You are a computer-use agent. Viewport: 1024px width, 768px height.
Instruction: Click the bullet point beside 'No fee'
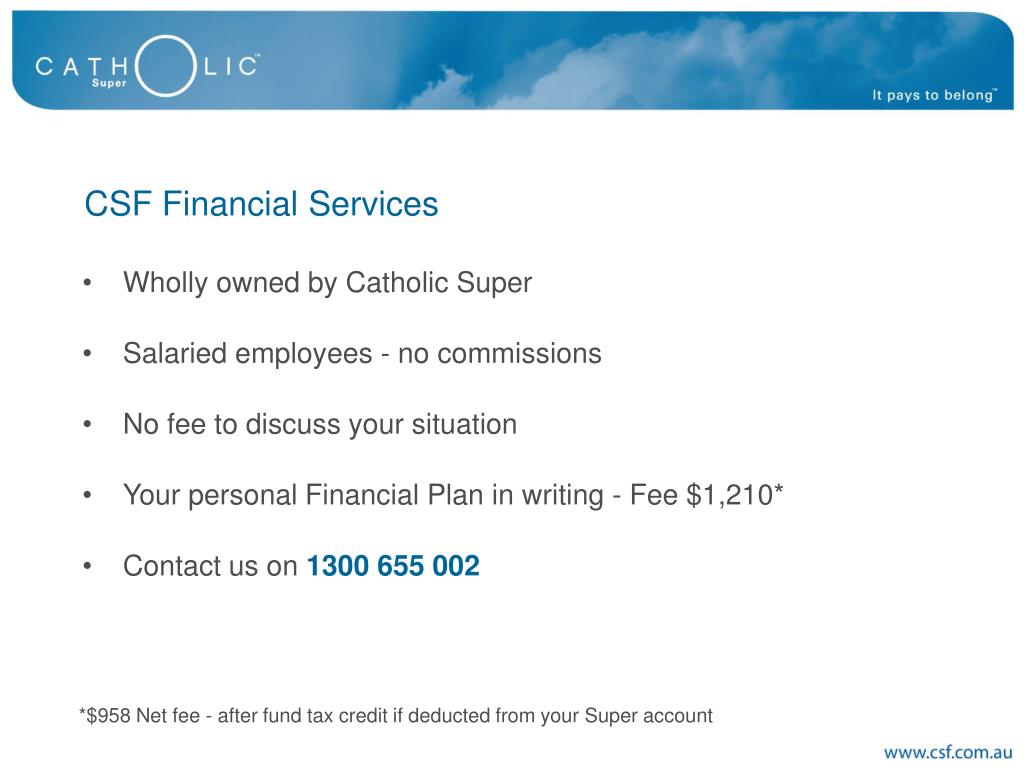tap(88, 425)
